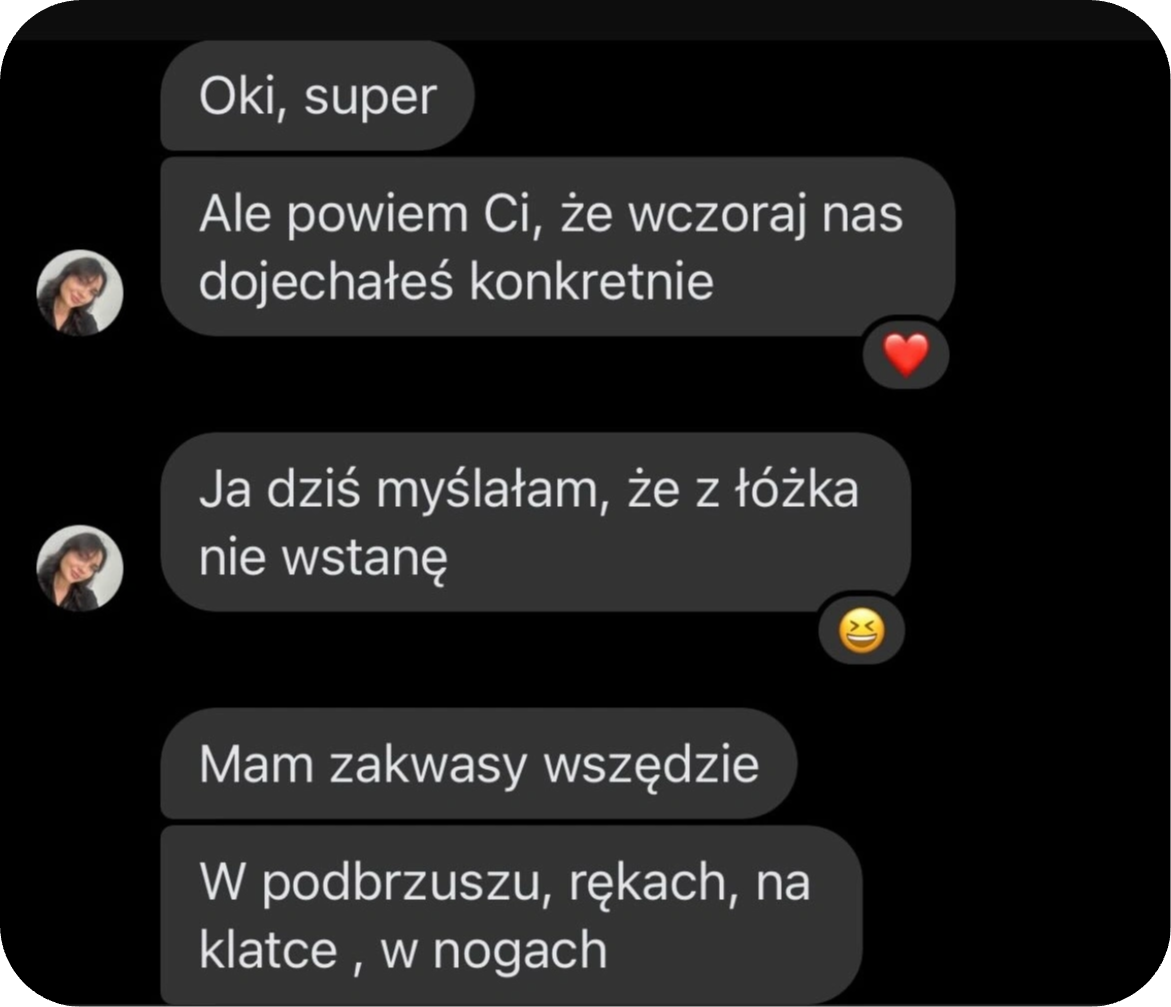Image resolution: width=1171 pixels, height=1007 pixels.
Task: Tap the red heart reaction
Action: tap(906, 354)
